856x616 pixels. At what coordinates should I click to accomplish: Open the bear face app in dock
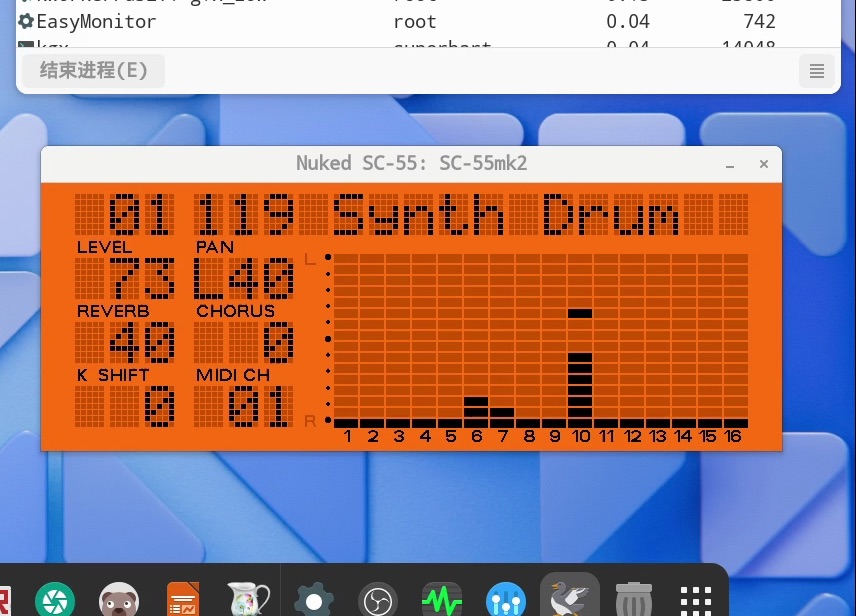(x=119, y=600)
